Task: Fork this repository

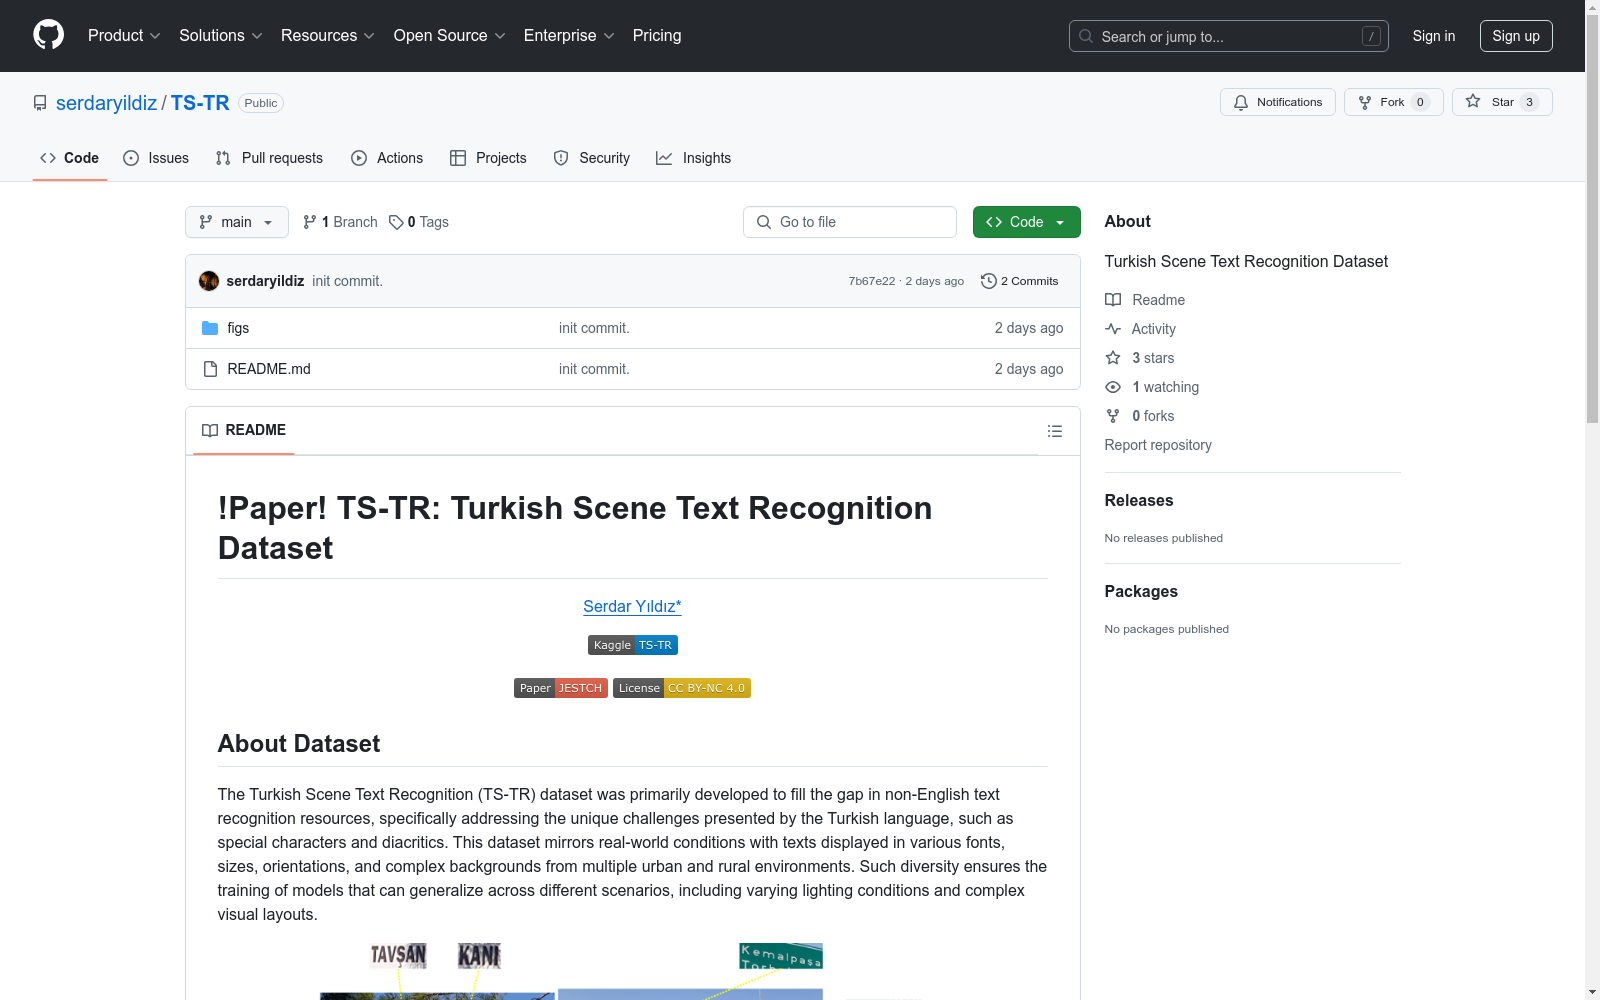Action: tap(1393, 102)
